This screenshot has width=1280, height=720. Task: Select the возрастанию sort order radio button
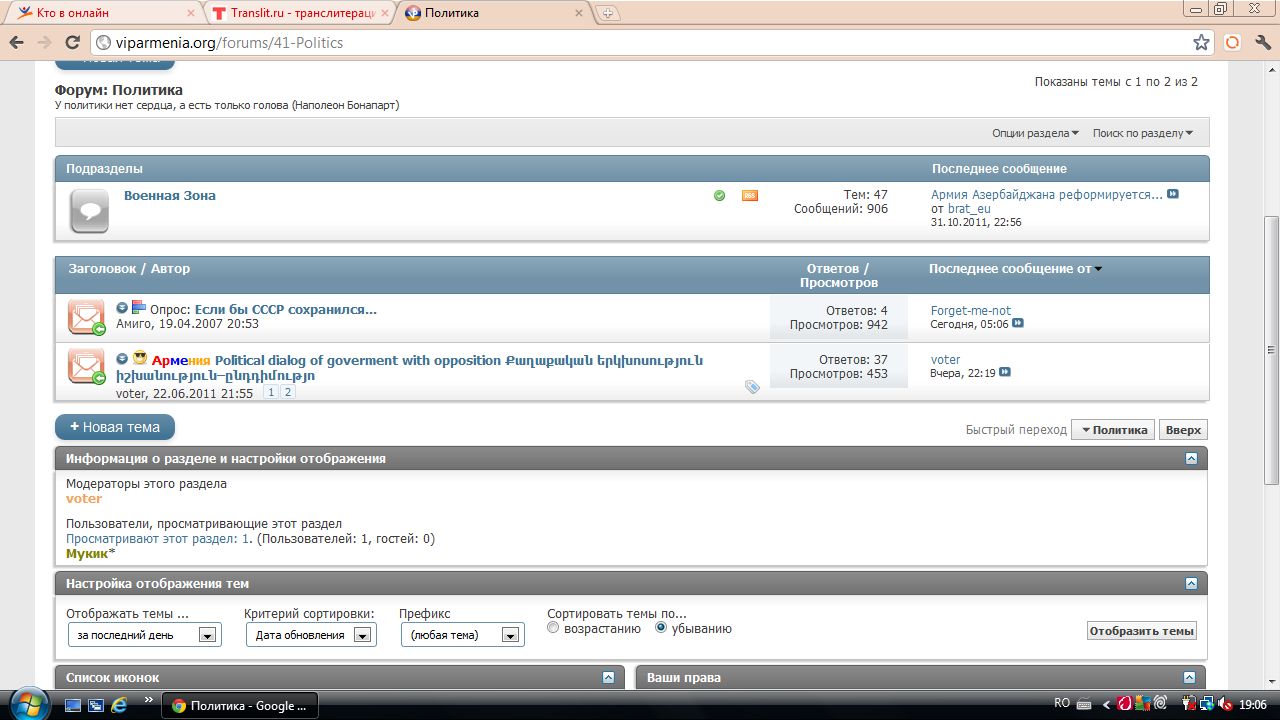(x=554, y=629)
